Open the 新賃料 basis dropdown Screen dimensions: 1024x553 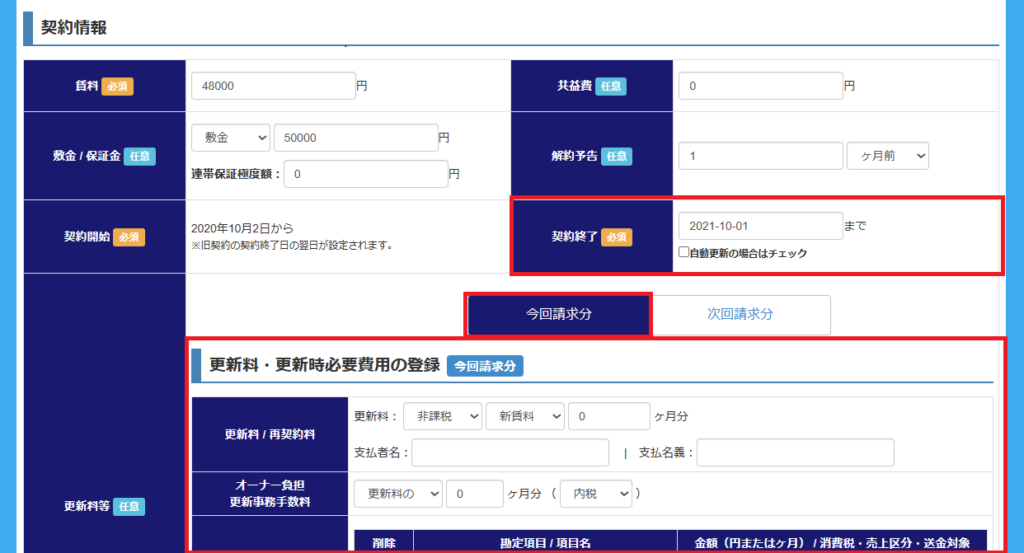(525, 416)
